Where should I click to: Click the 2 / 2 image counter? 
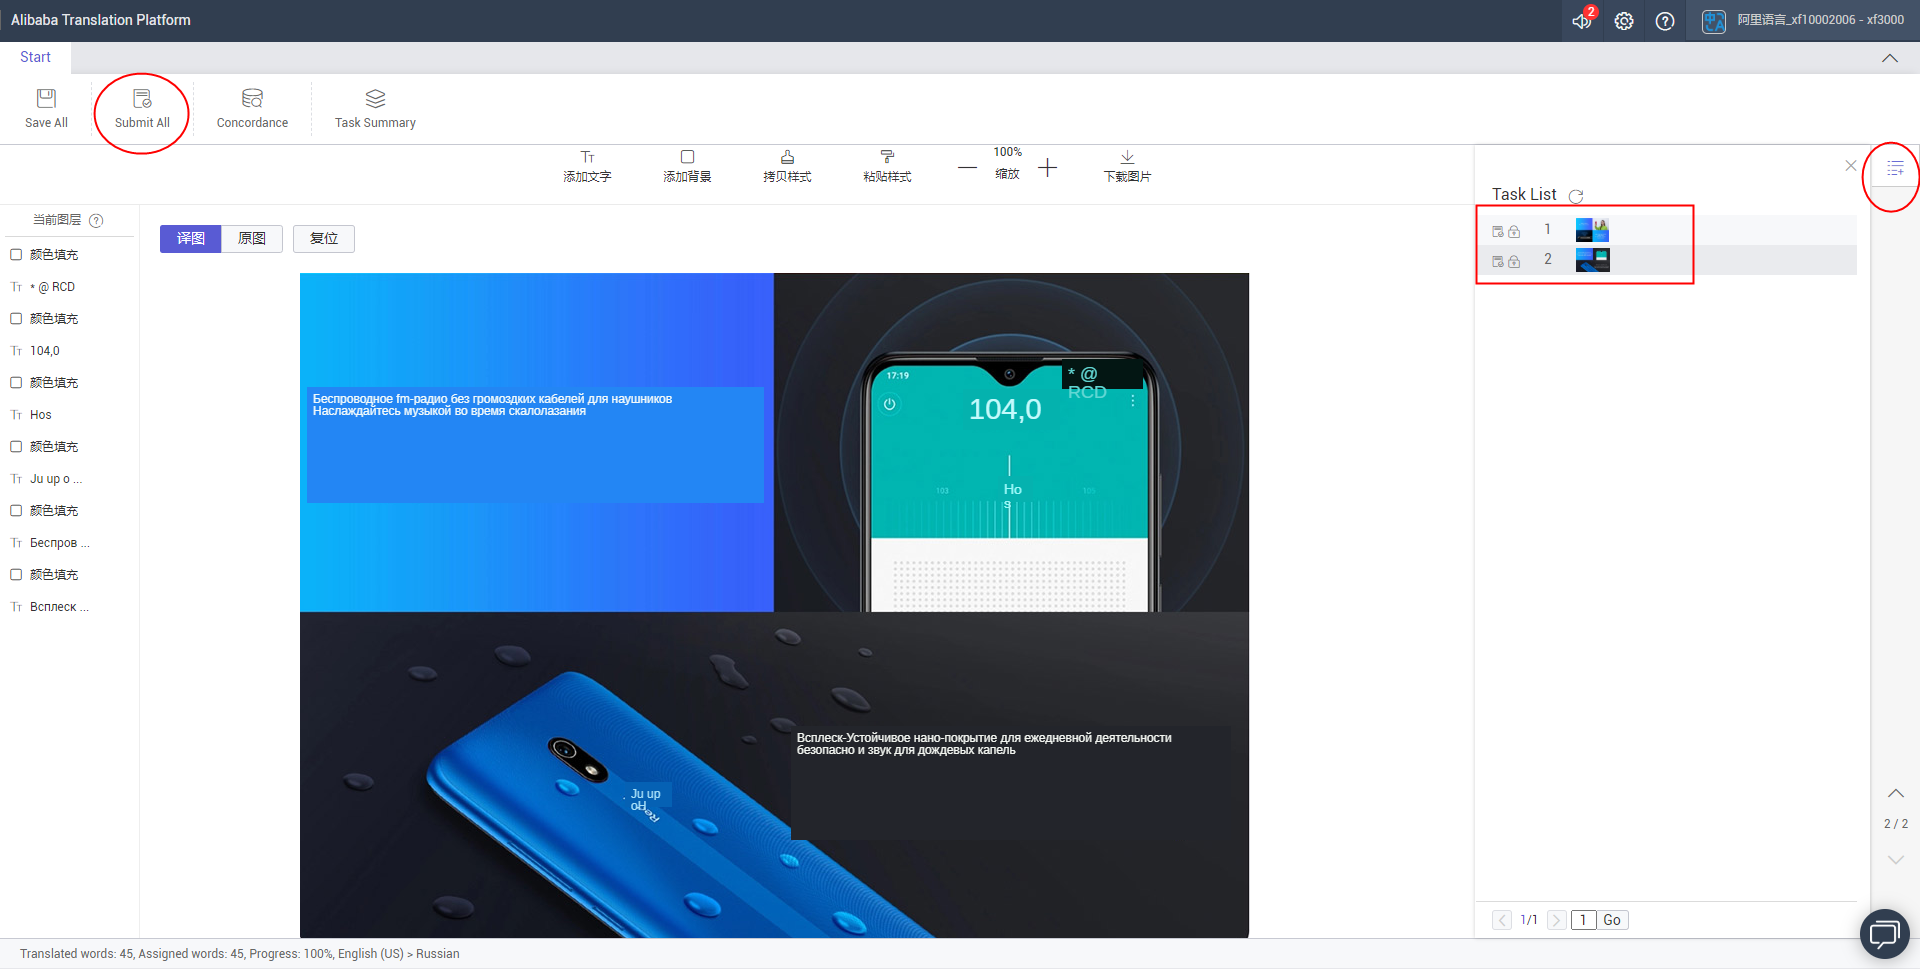click(x=1896, y=824)
